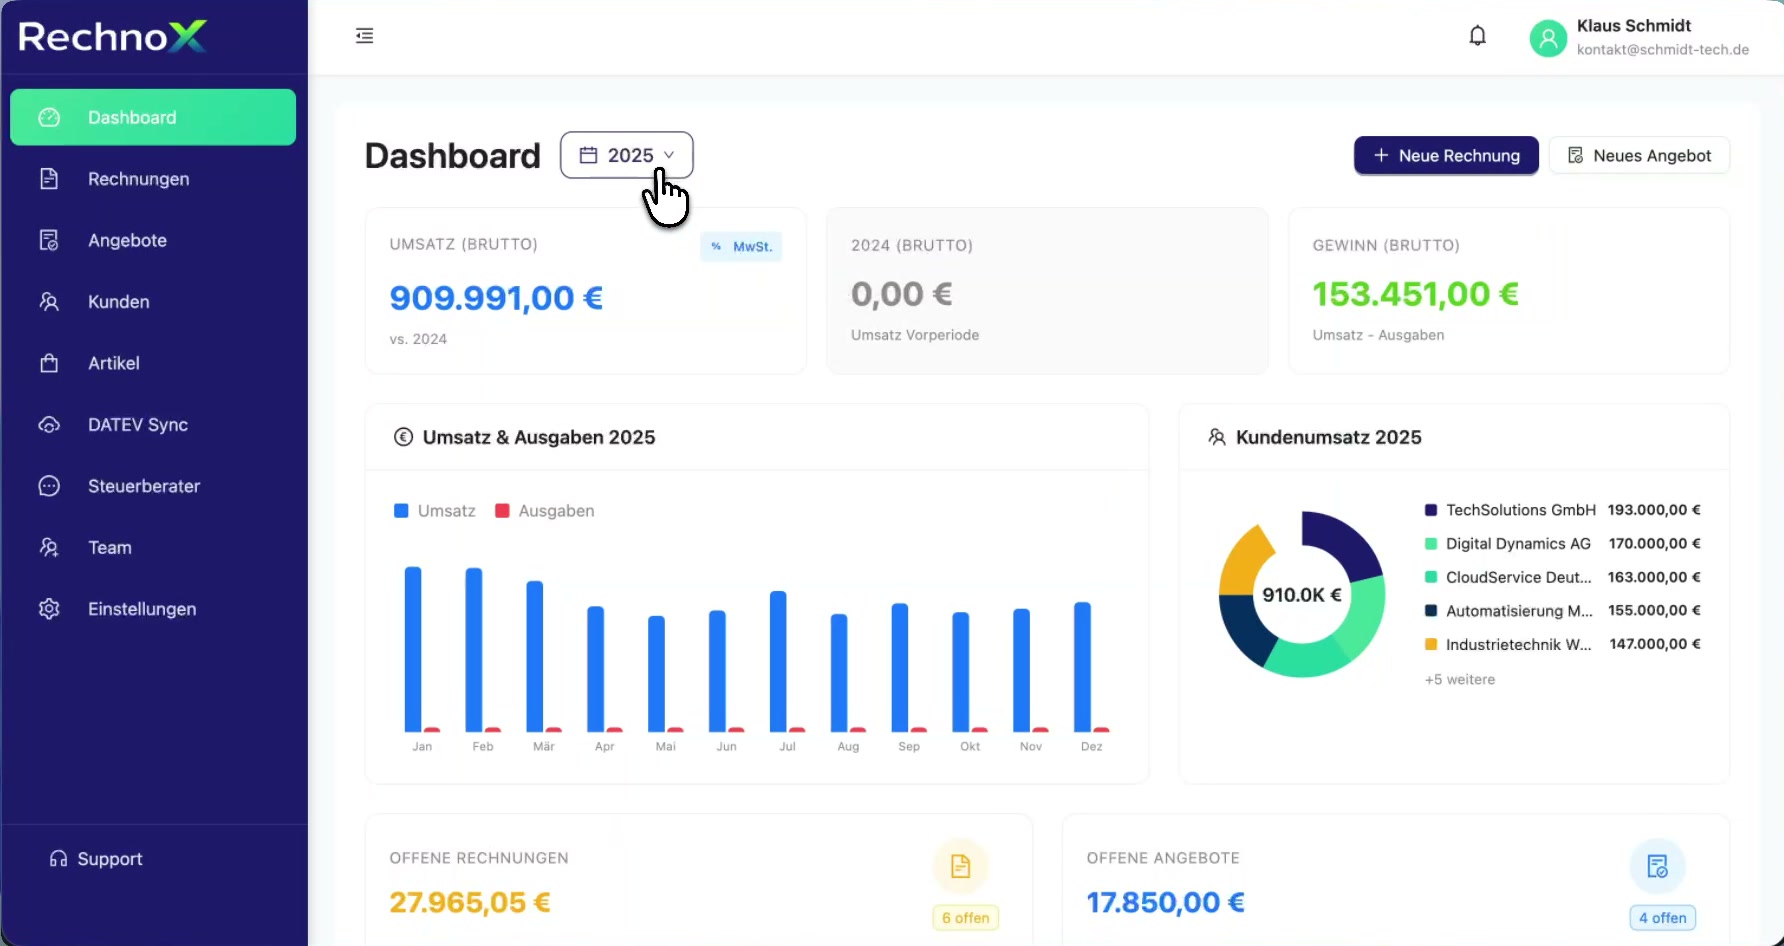Open Klaus Schmidt profile name
This screenshot has height=946, width=1784.
click(1634, 26)
